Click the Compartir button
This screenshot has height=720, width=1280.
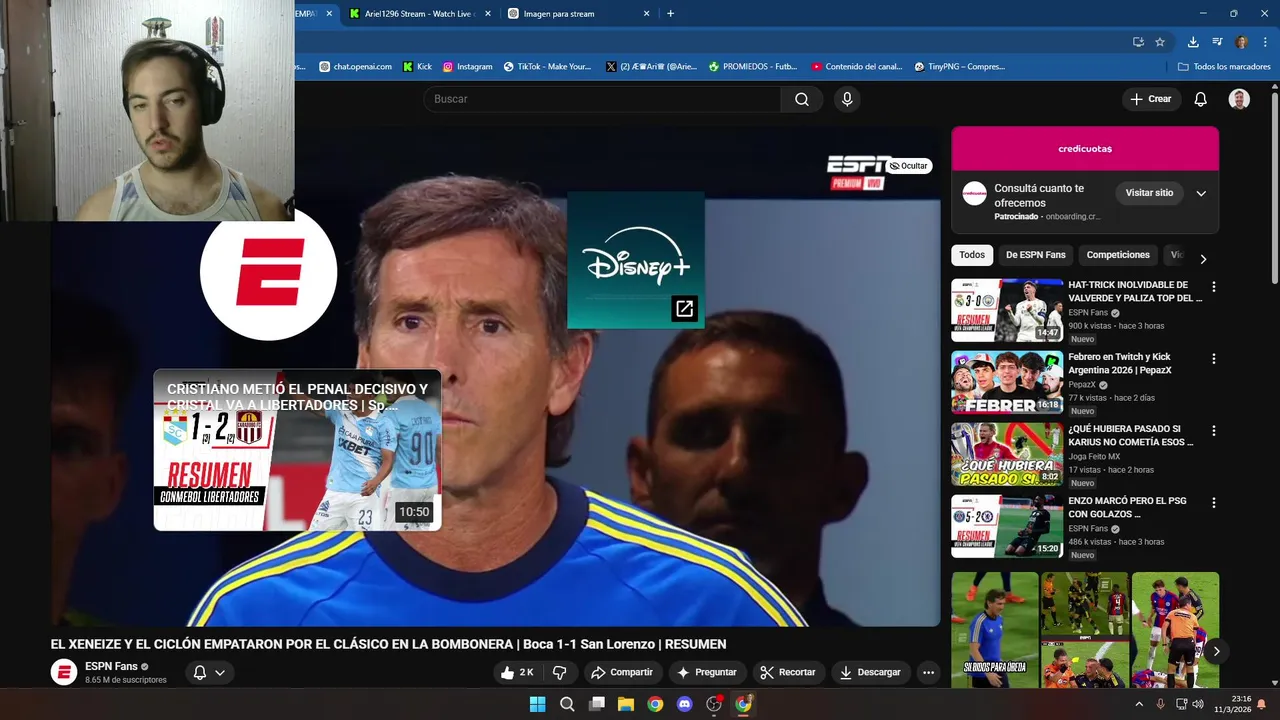click(x=621, y=672)
